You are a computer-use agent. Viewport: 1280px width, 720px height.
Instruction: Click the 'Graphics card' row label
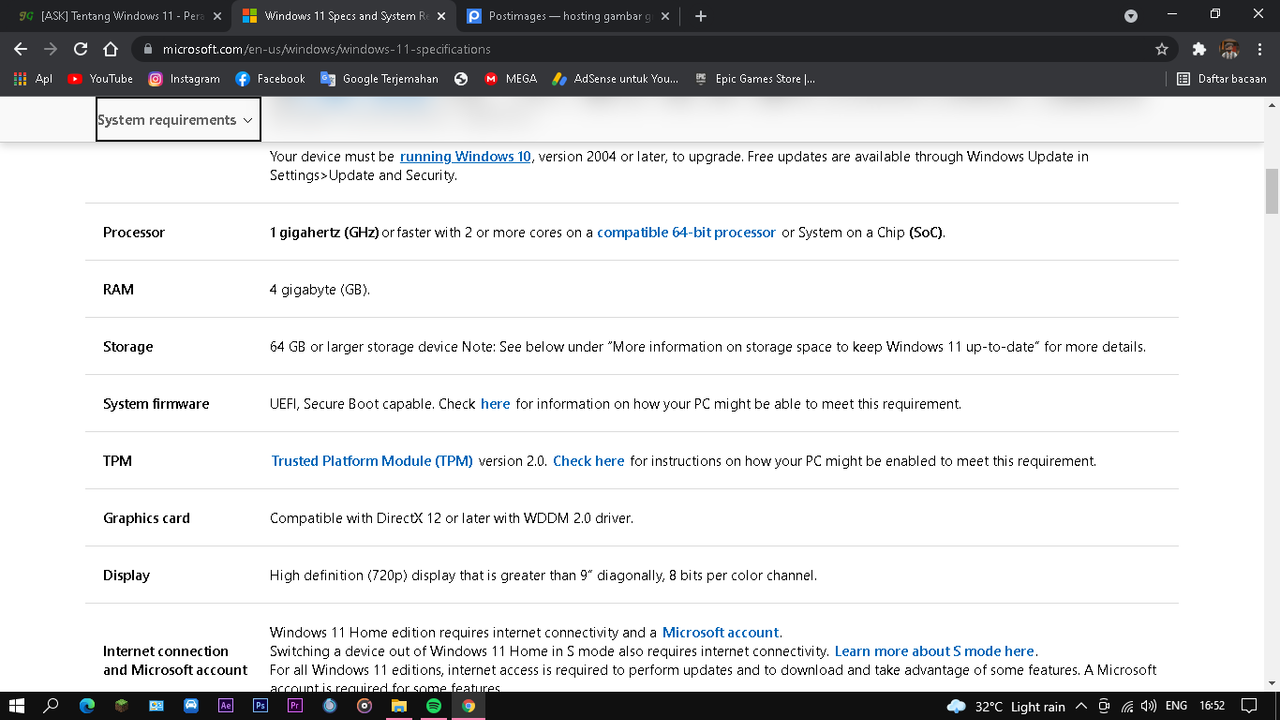pyautogui.click(x=146, y=518)
